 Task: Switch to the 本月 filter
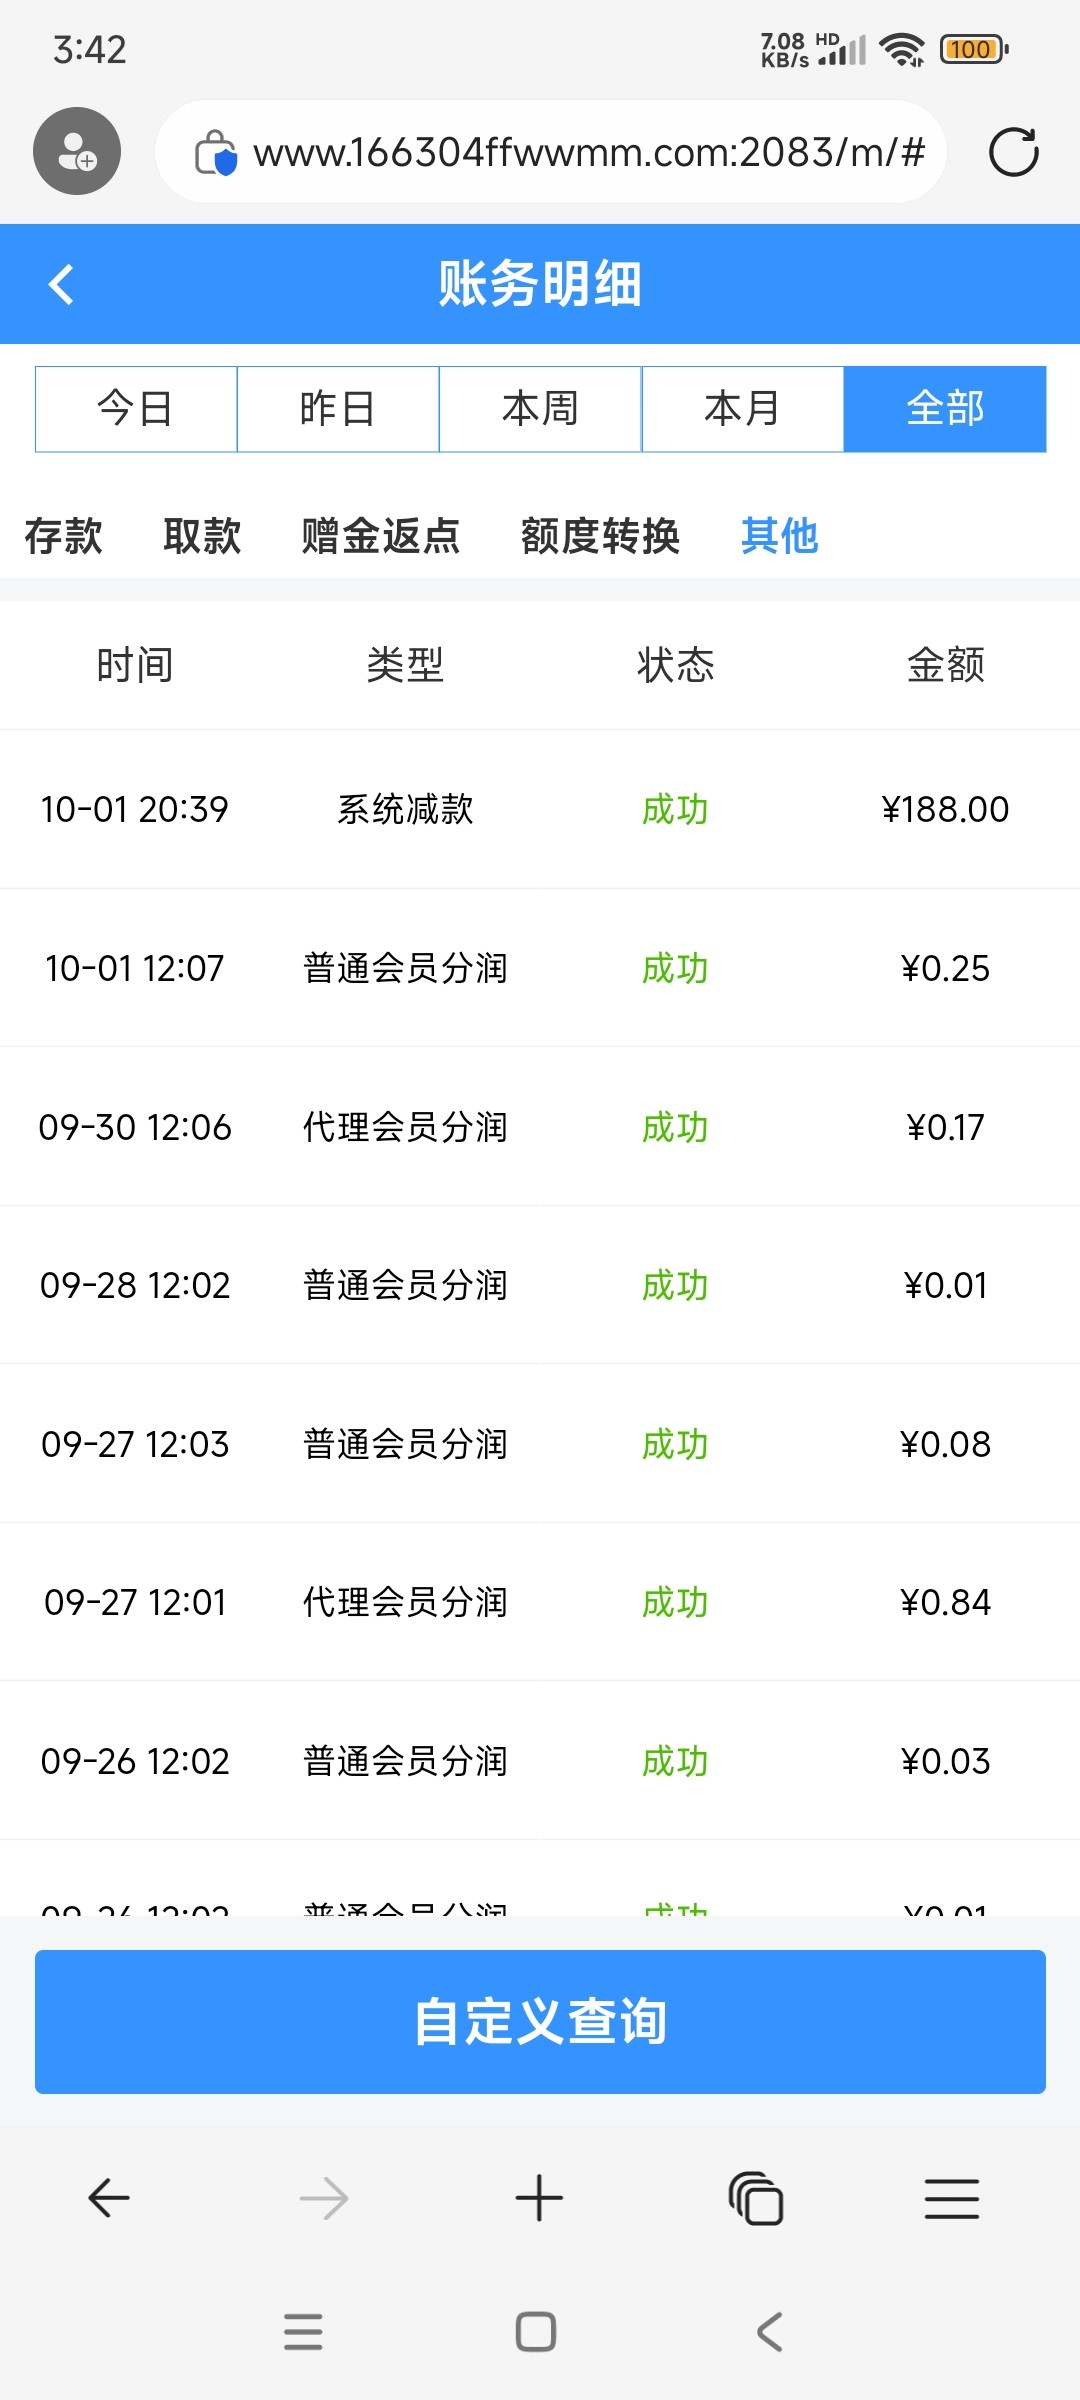click(x=742, y=409)
